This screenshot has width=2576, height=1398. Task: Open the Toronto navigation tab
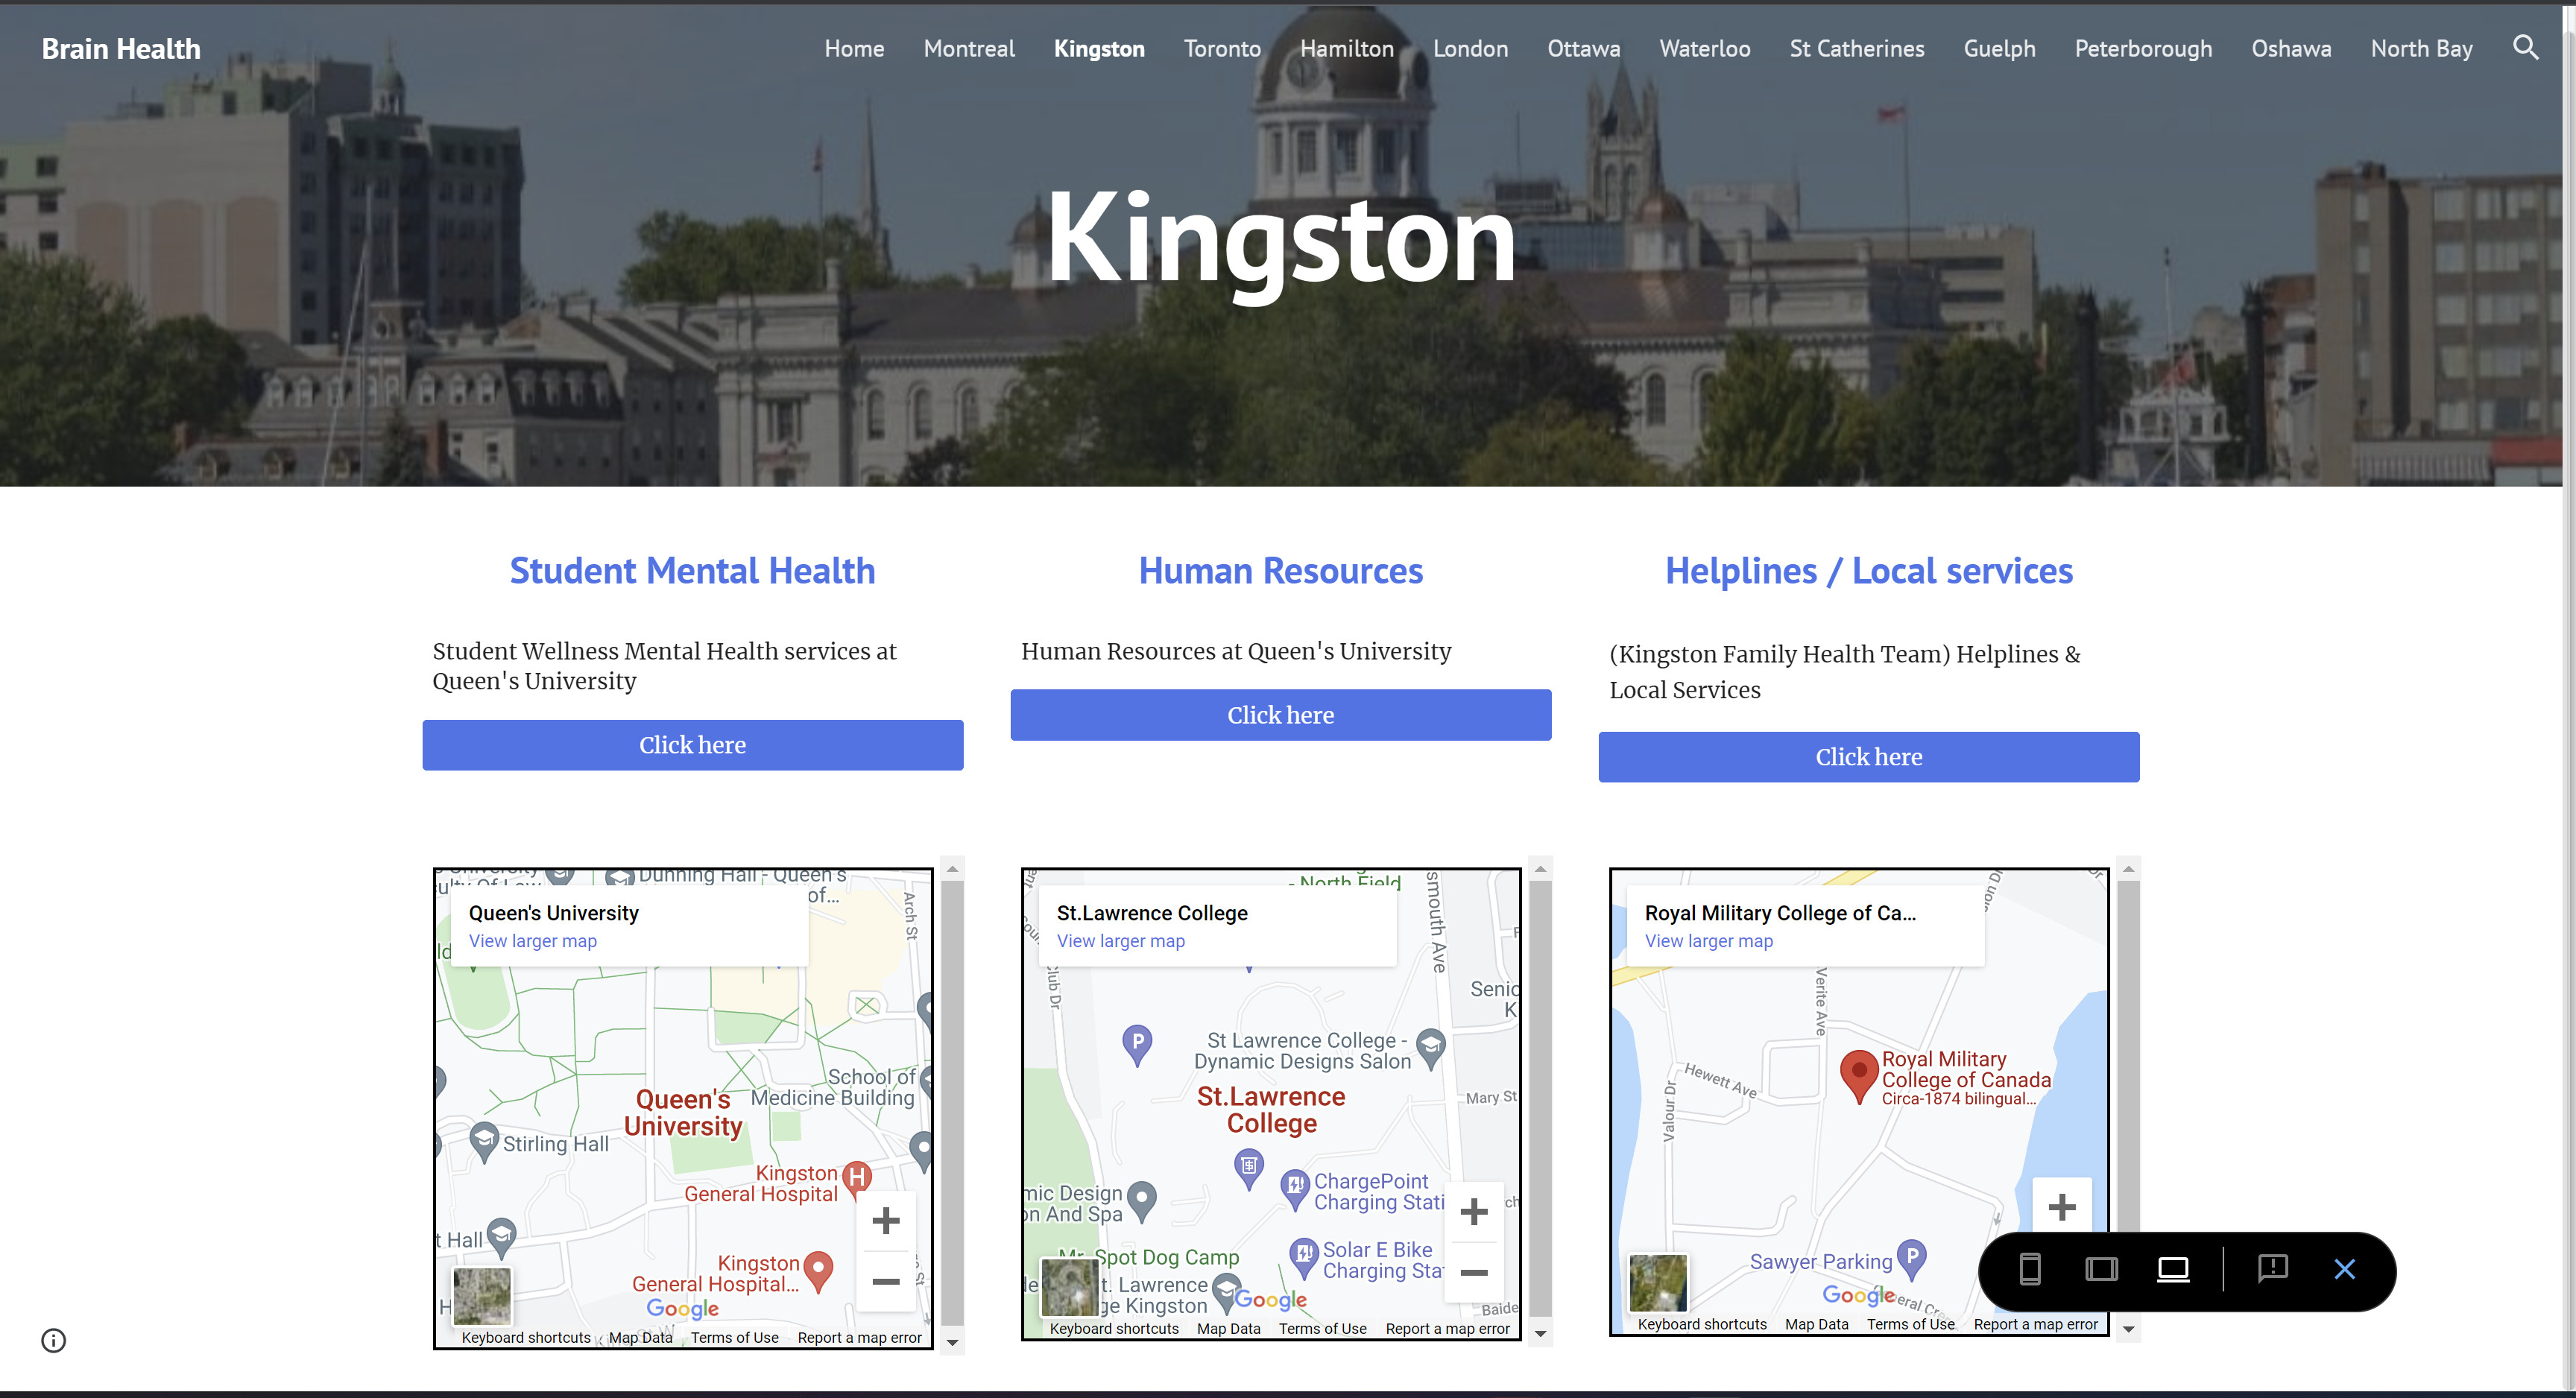click(x=1221, y=48)
